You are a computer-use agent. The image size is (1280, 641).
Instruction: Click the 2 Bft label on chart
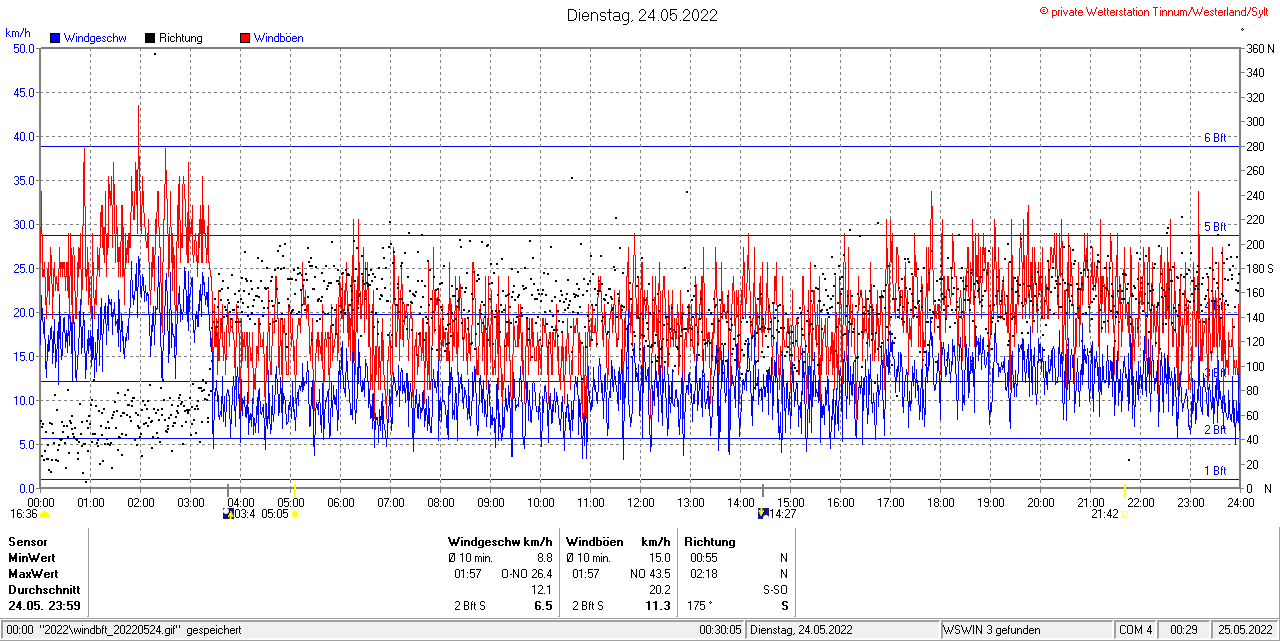(x=1214, y=430)
